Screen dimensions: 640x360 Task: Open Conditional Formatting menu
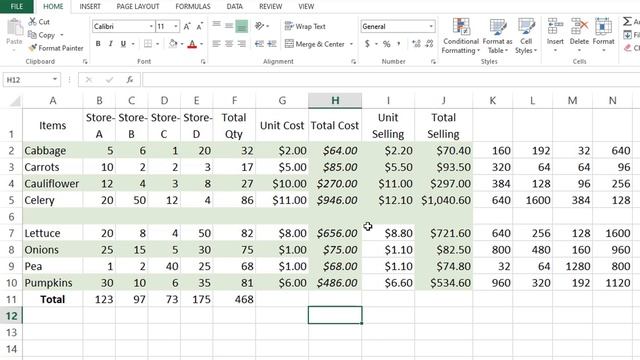pyautogui.click(x=461, y=36)
